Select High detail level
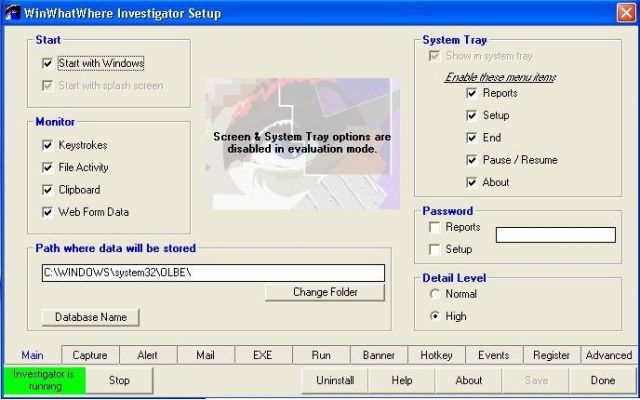This screenshot has height=400, width=640. [x=435, y=316]
